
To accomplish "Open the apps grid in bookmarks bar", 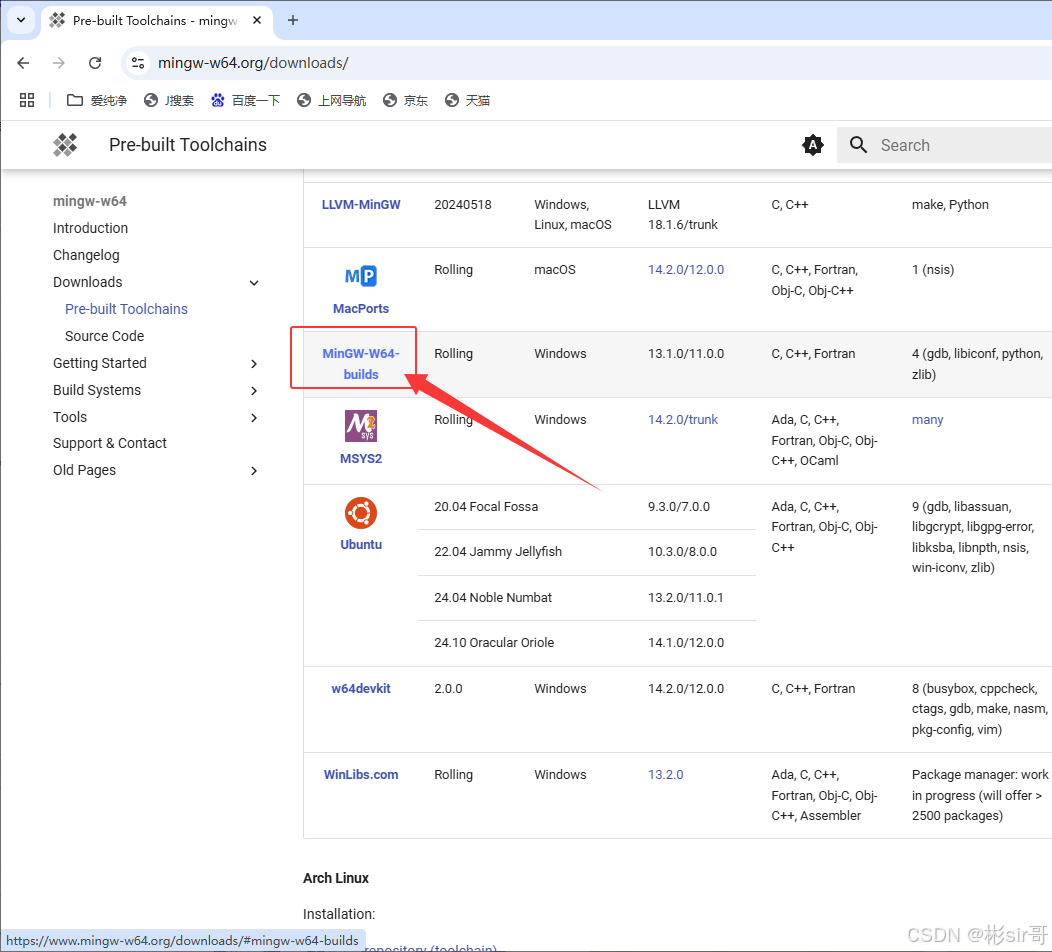I will (27, 100).
